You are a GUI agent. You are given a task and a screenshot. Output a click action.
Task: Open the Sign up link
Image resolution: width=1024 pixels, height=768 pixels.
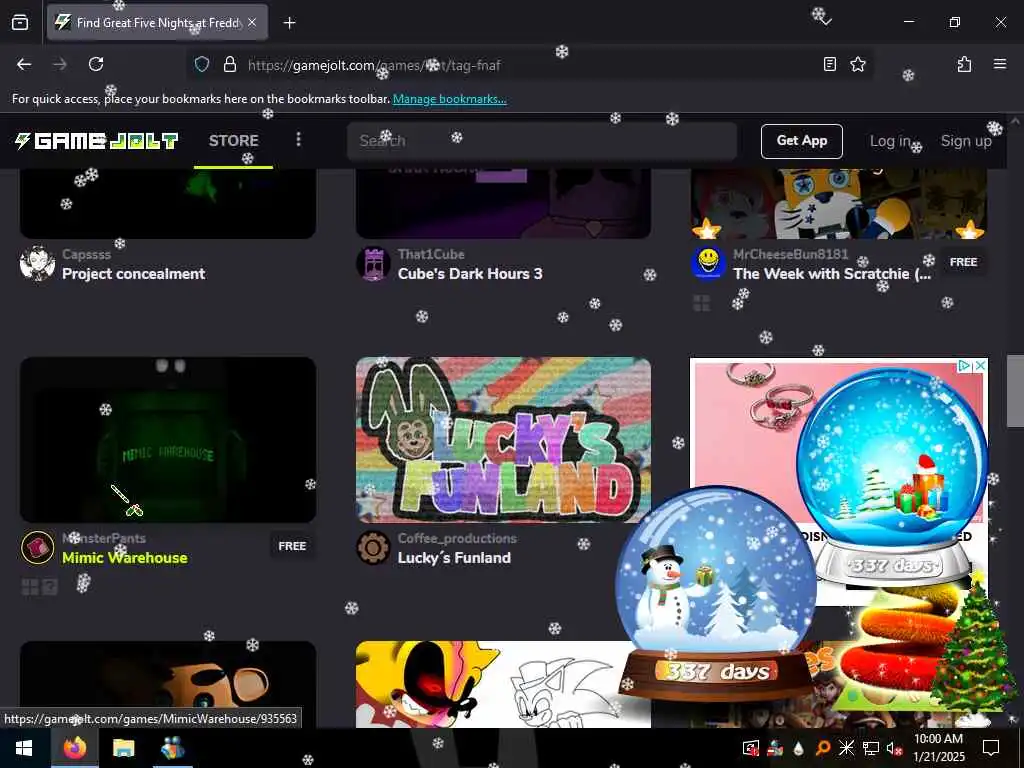coord(966,141)
